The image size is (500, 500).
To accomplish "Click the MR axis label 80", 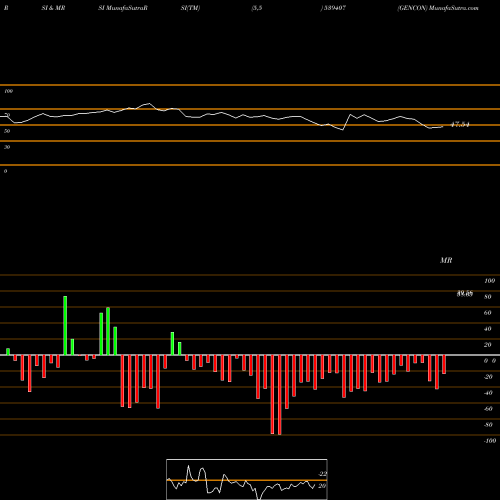I will click(488, 297).
